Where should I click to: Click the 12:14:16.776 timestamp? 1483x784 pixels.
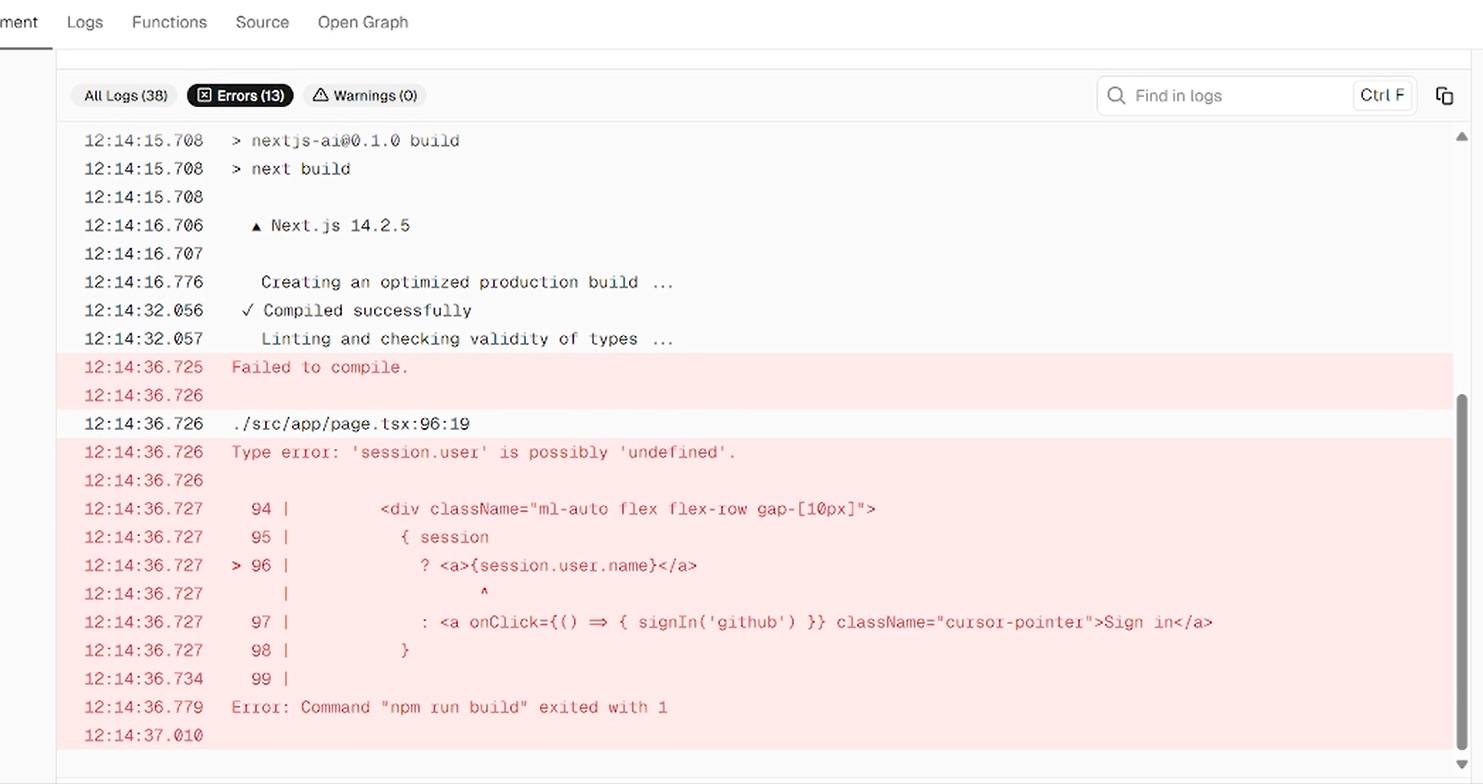click(143, 282)
